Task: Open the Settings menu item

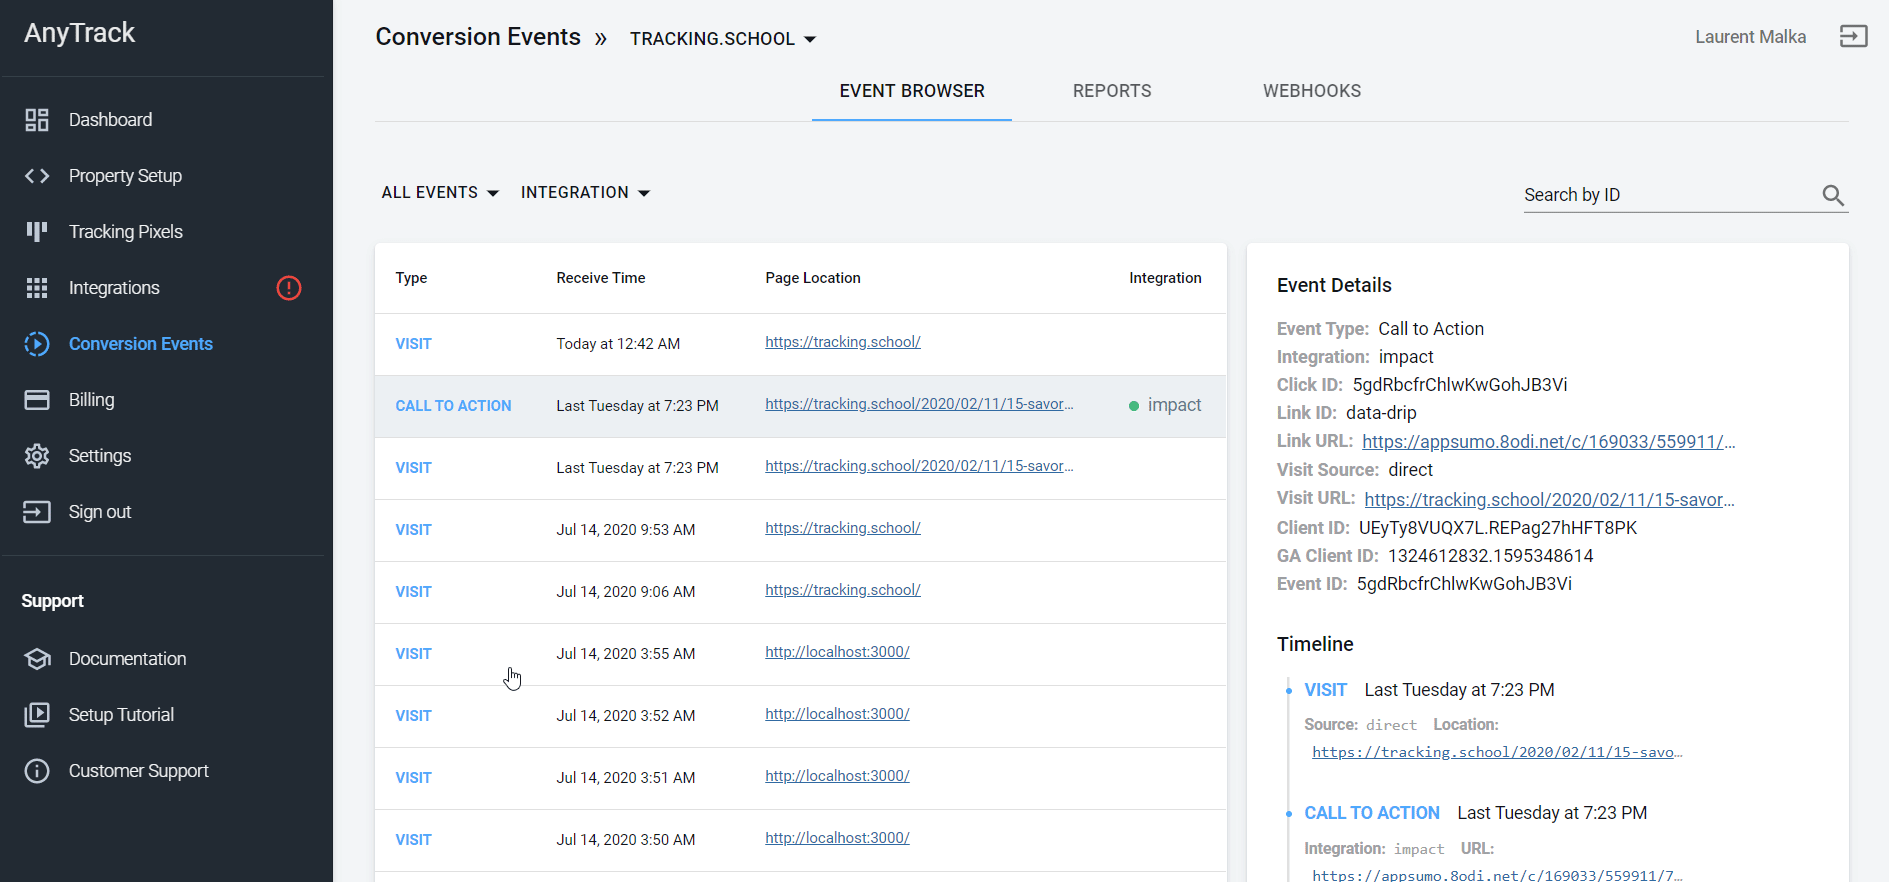Action: click(x=100, y=456)
